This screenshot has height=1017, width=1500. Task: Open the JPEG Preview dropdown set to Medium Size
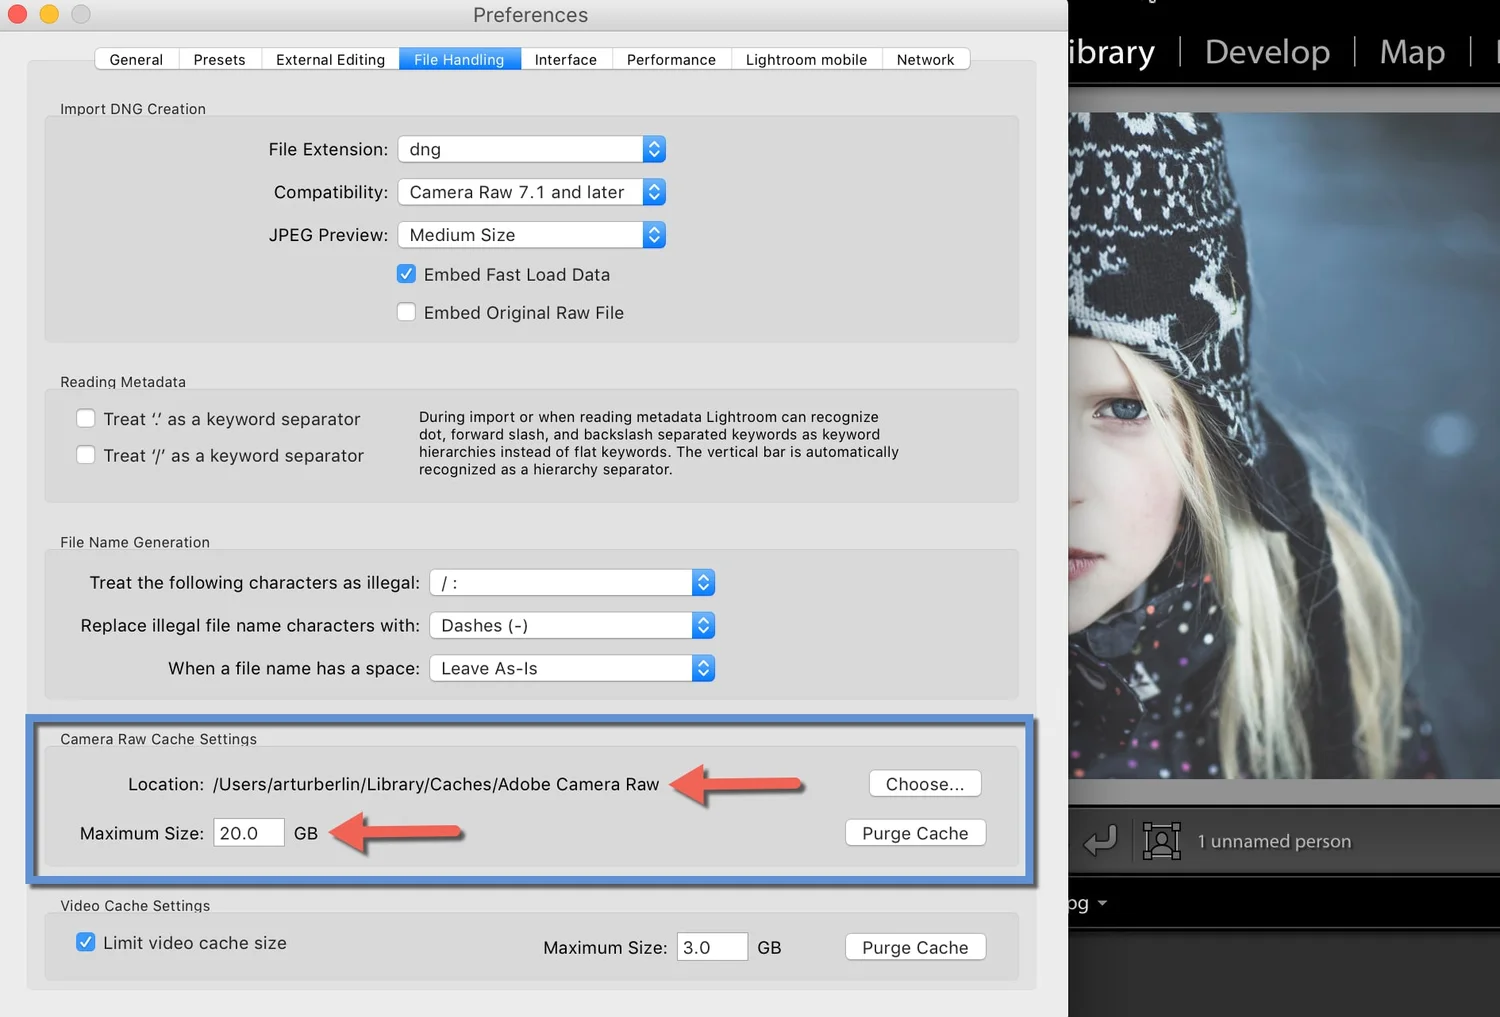[x=531, y=235]
